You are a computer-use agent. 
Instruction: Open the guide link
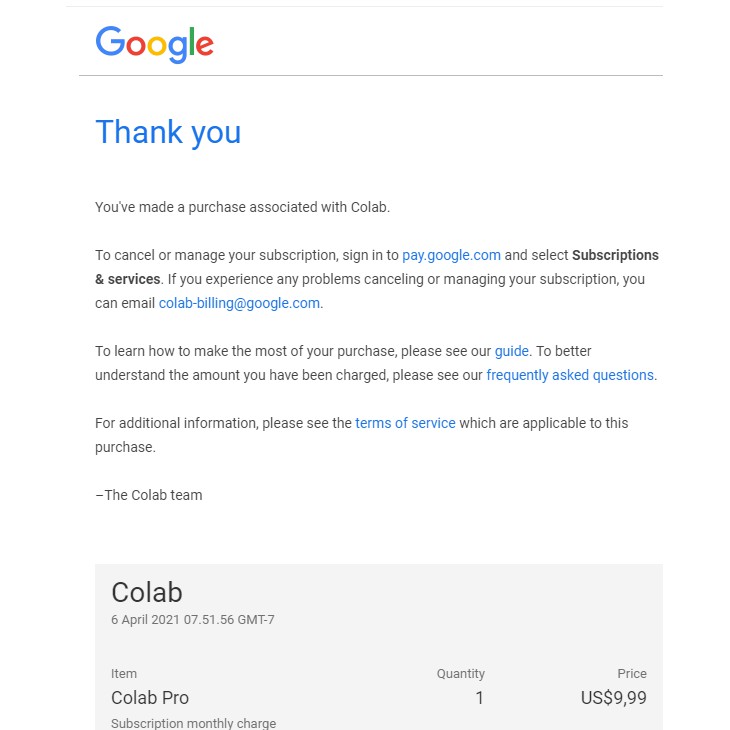click(x=511, y=351)
